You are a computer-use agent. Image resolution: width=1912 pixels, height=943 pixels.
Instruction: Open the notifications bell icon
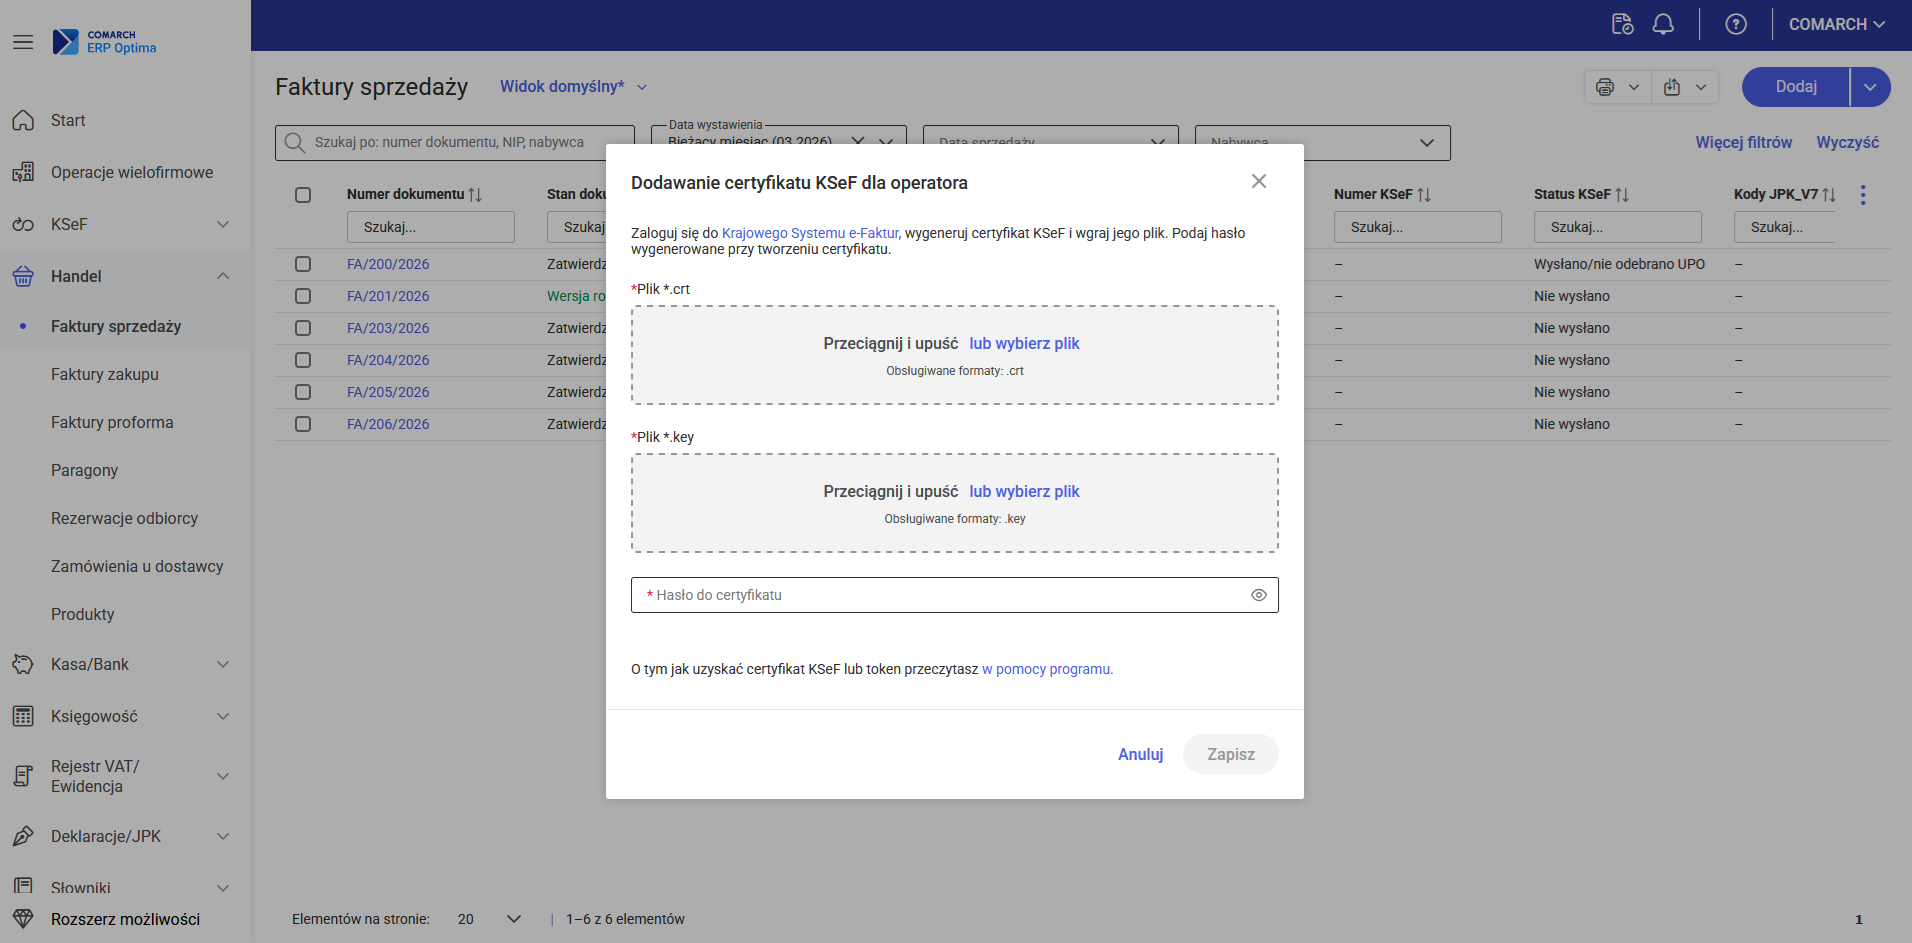tap(1663, 24)
